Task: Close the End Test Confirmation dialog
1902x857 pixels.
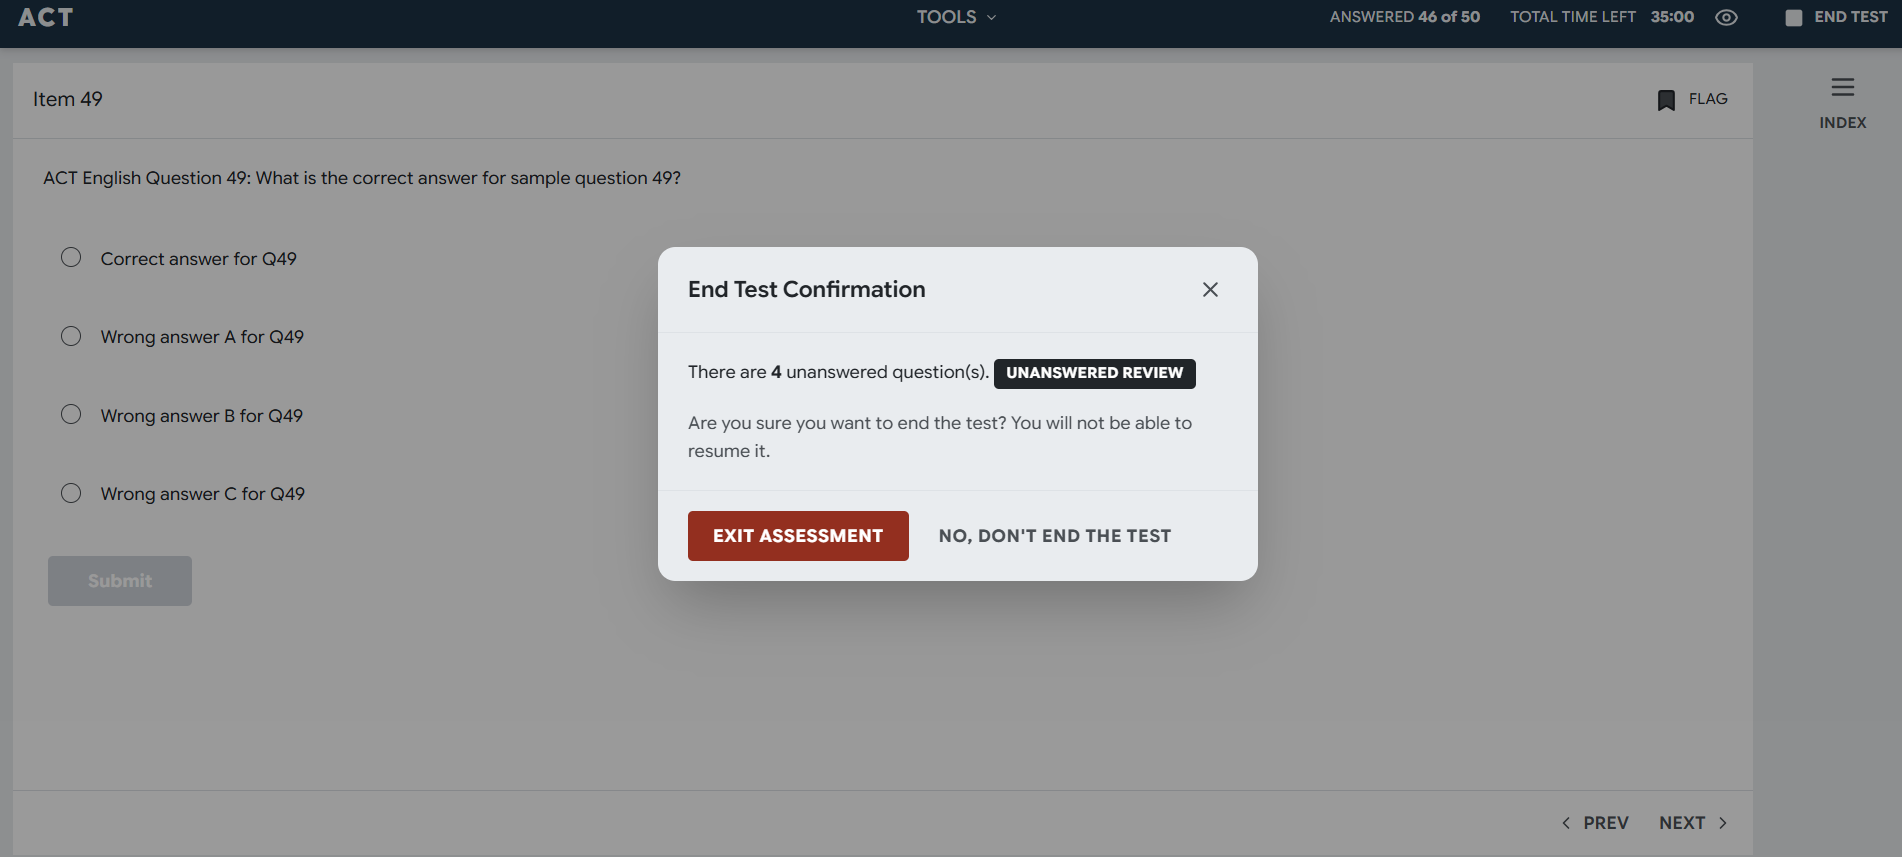Action: tap(1210, 289)
